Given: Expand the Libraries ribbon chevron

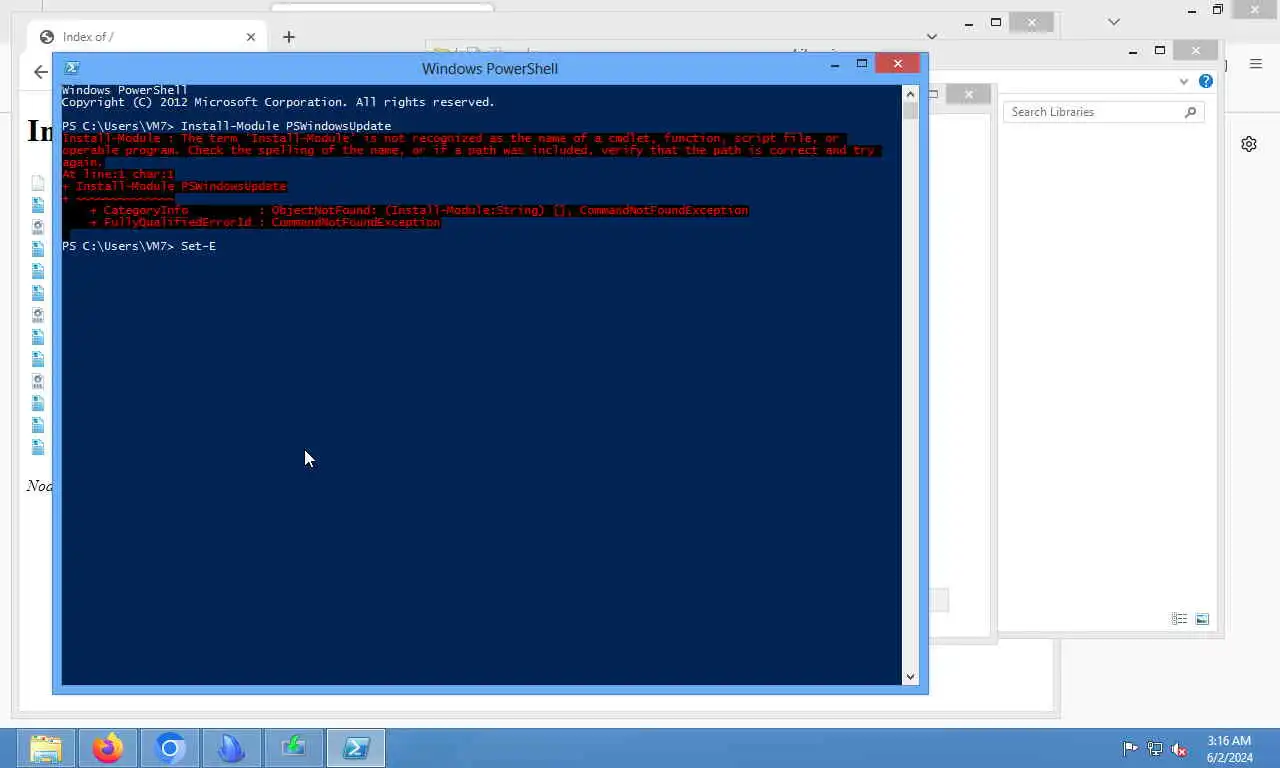Looking at the screenshot, I should 1184,81.
